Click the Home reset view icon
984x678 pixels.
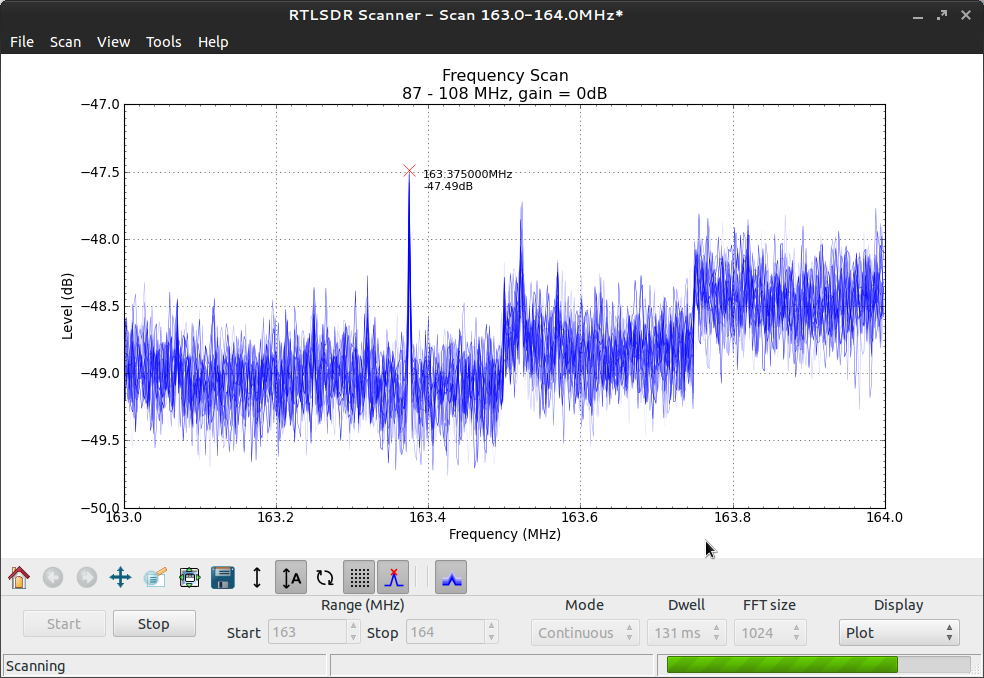coord(19,577)
